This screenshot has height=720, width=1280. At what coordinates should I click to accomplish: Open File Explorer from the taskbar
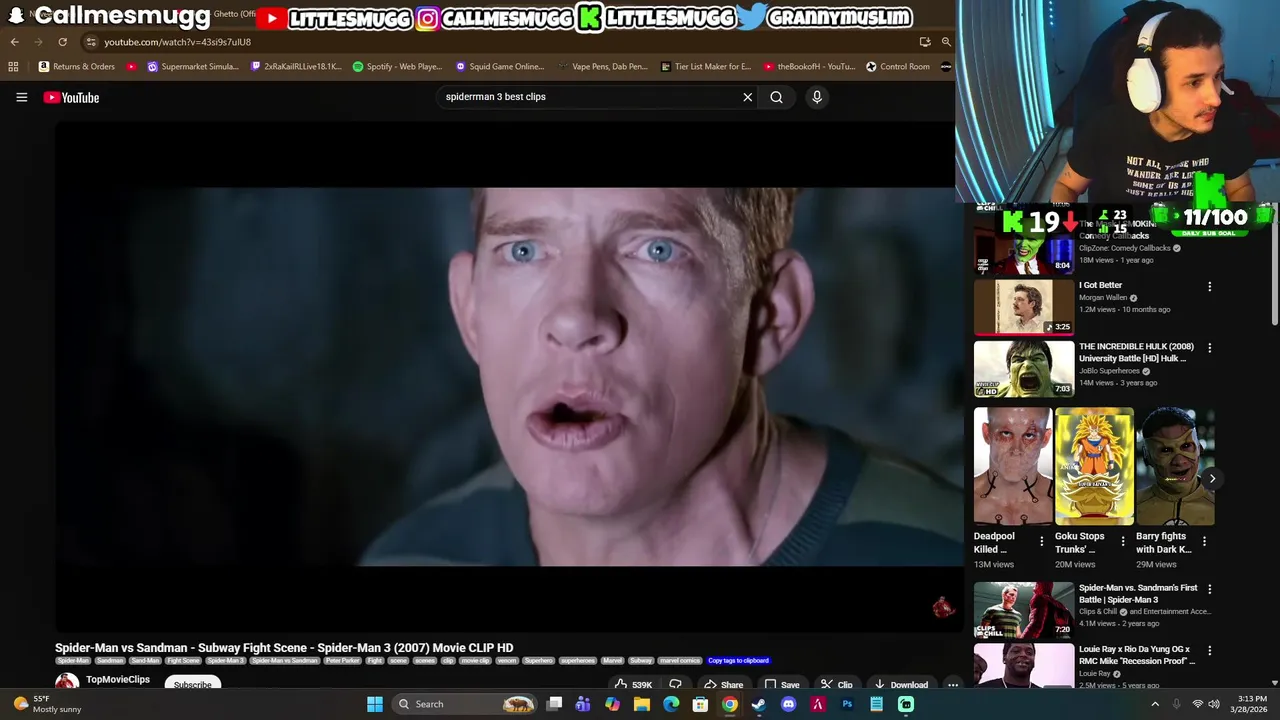(642, 704)
